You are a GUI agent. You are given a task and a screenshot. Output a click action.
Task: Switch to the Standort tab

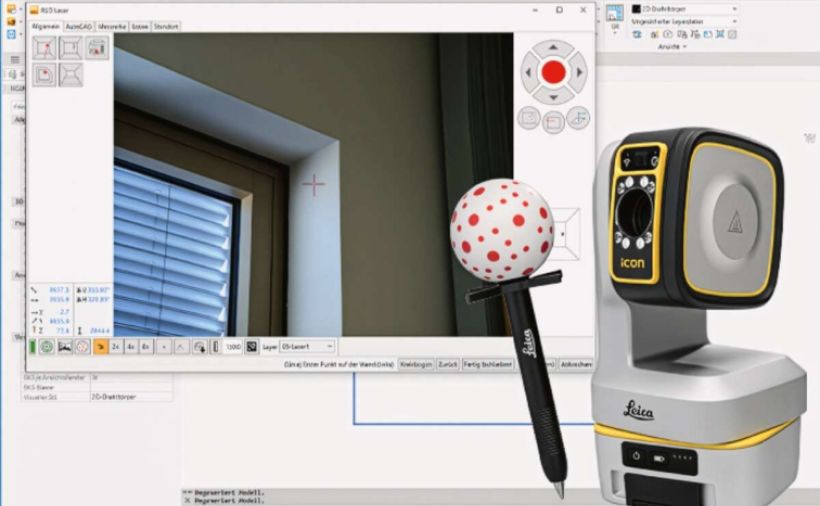(167, 26)
